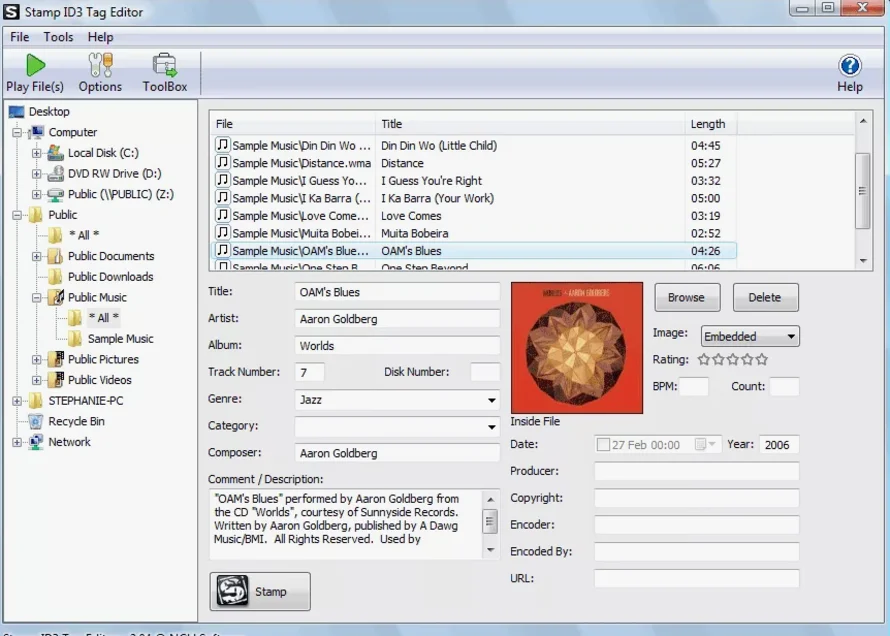
Task: Click scroll down arrow of Comment box
Action: (x=490, y=550)
